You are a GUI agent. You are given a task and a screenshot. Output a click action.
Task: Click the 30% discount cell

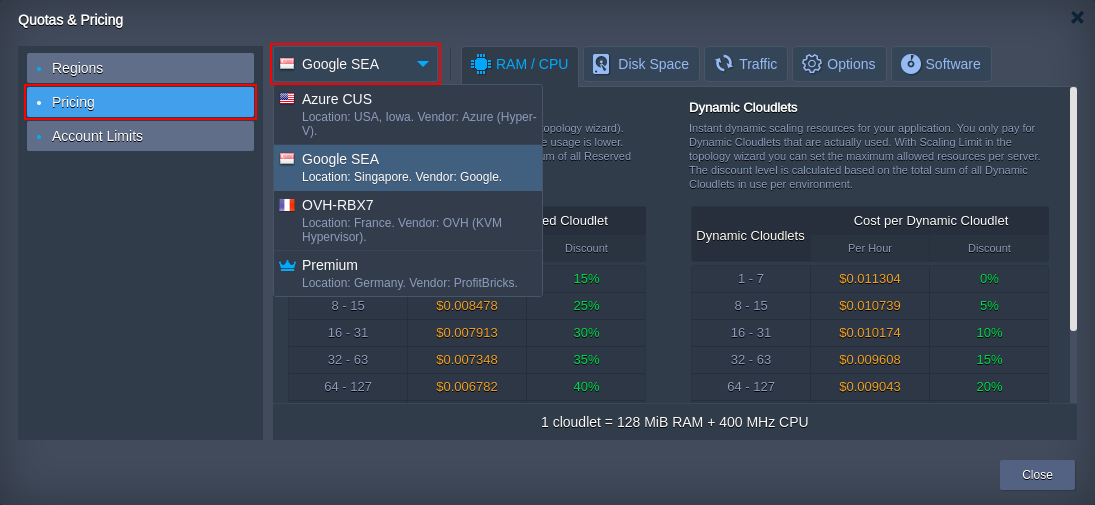pos(587,332)
